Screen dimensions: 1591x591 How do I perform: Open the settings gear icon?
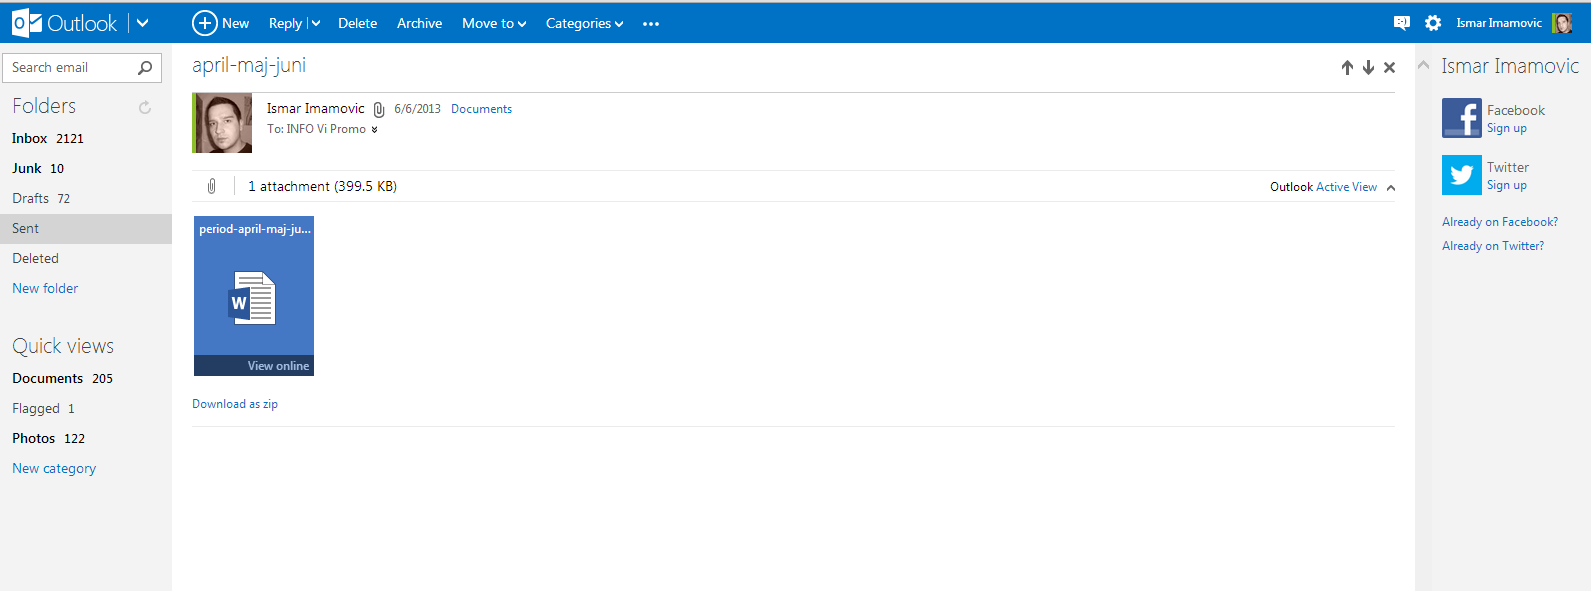tap(1433, 23)
